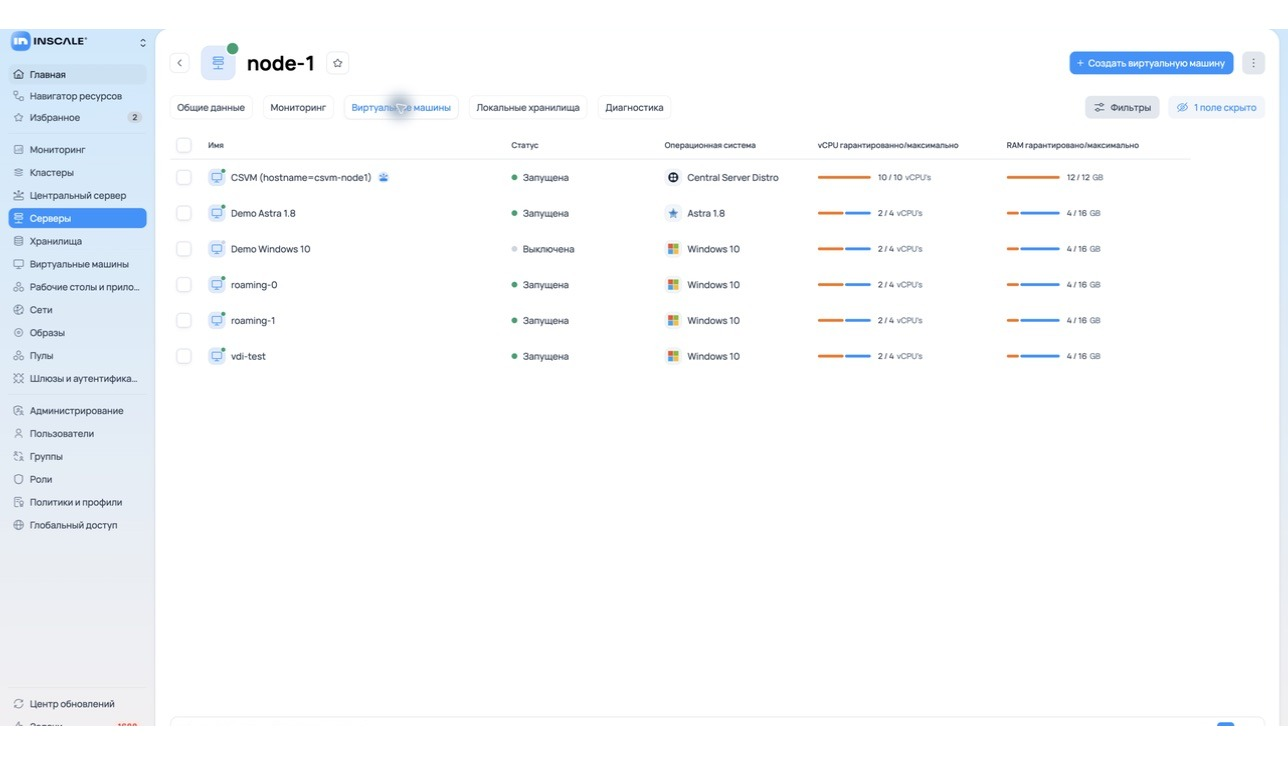
Task: Open Главная in the sidebar
Action: pyautogui.click(x=78, y=74)
